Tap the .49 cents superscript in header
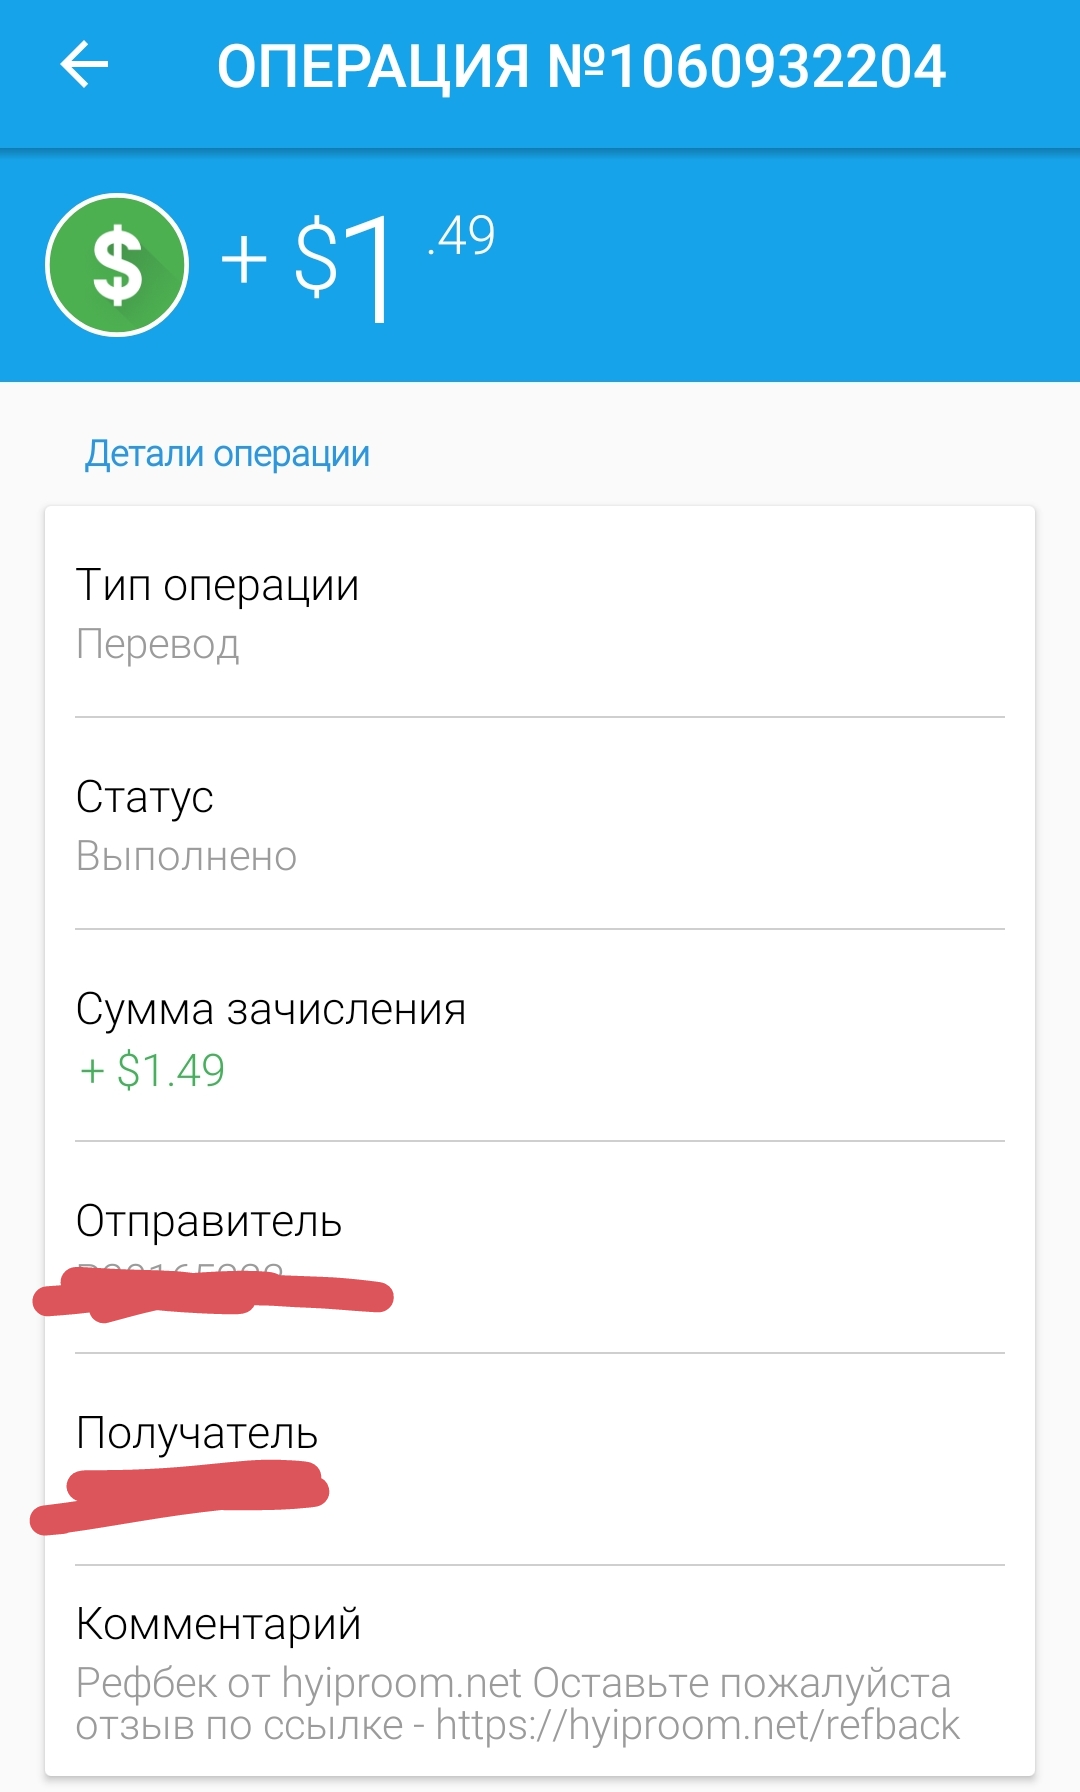 462,237
